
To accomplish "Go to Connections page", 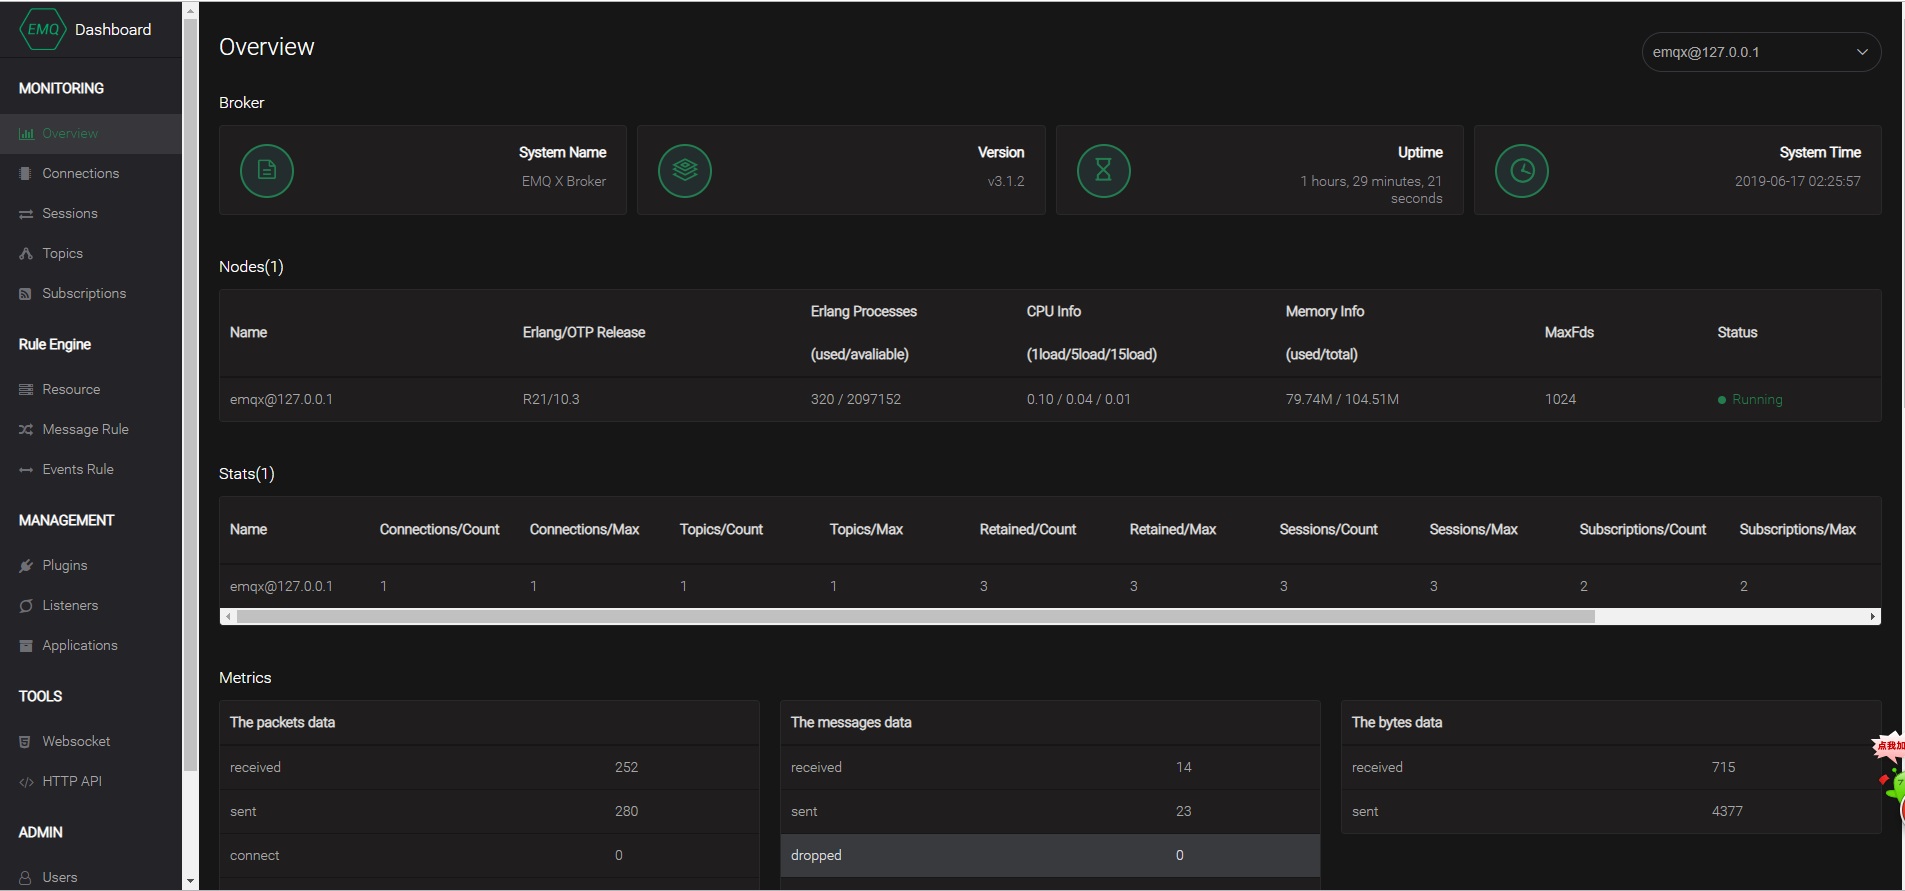I will 91,173.
